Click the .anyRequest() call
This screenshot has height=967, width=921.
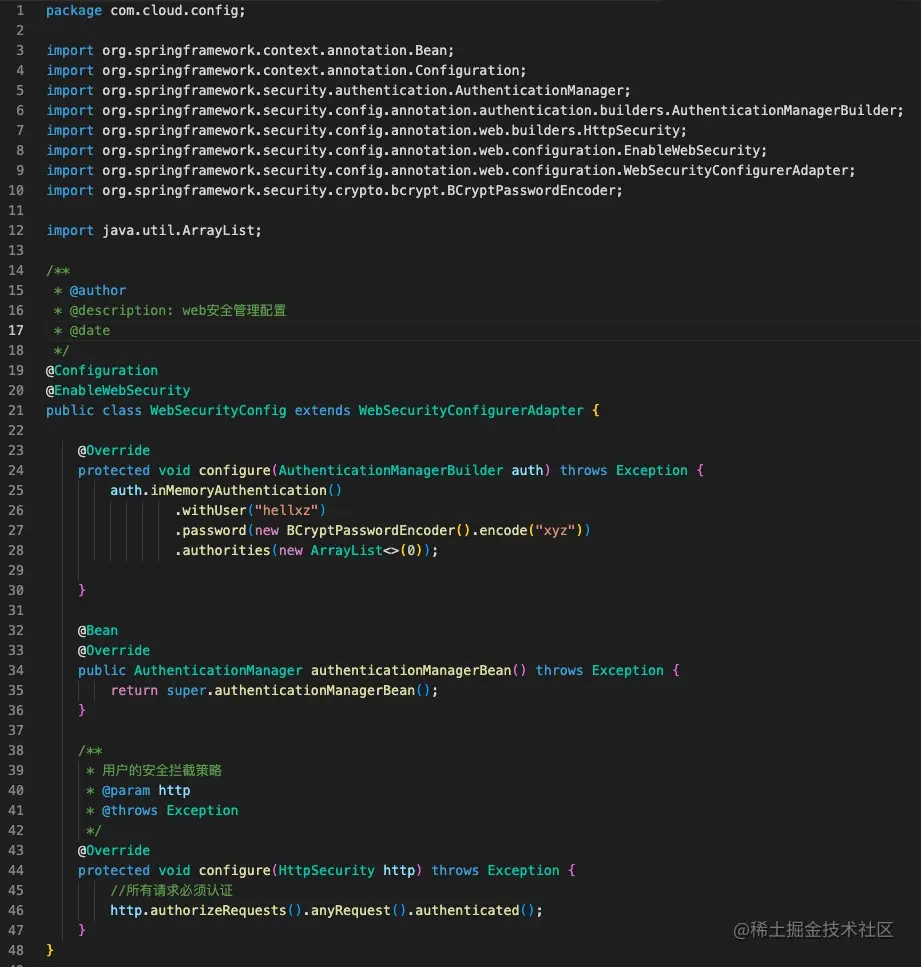click(x=355, y=910)
